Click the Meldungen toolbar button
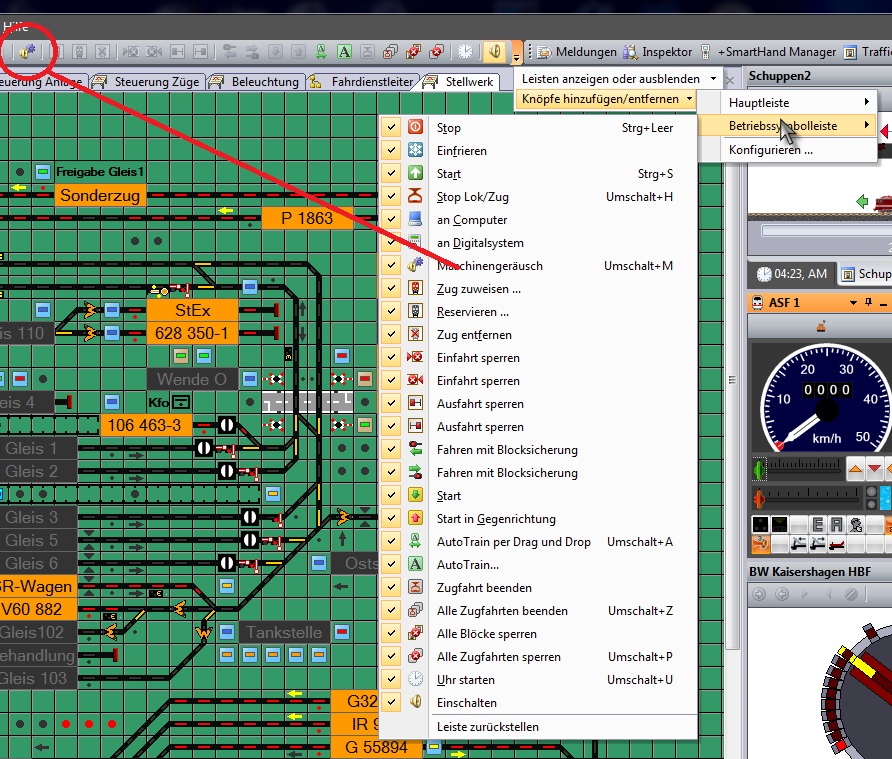 coord(577,51)
